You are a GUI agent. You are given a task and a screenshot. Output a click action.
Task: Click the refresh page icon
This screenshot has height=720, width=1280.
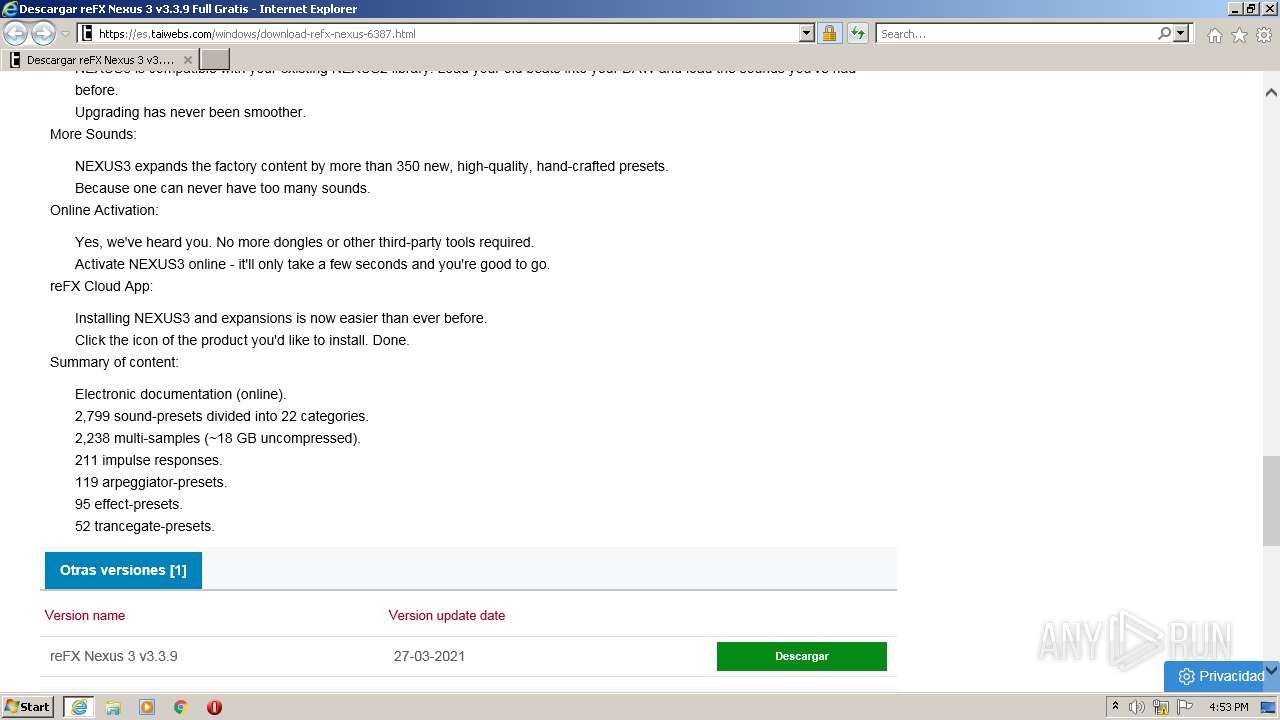tap(857, 33)
